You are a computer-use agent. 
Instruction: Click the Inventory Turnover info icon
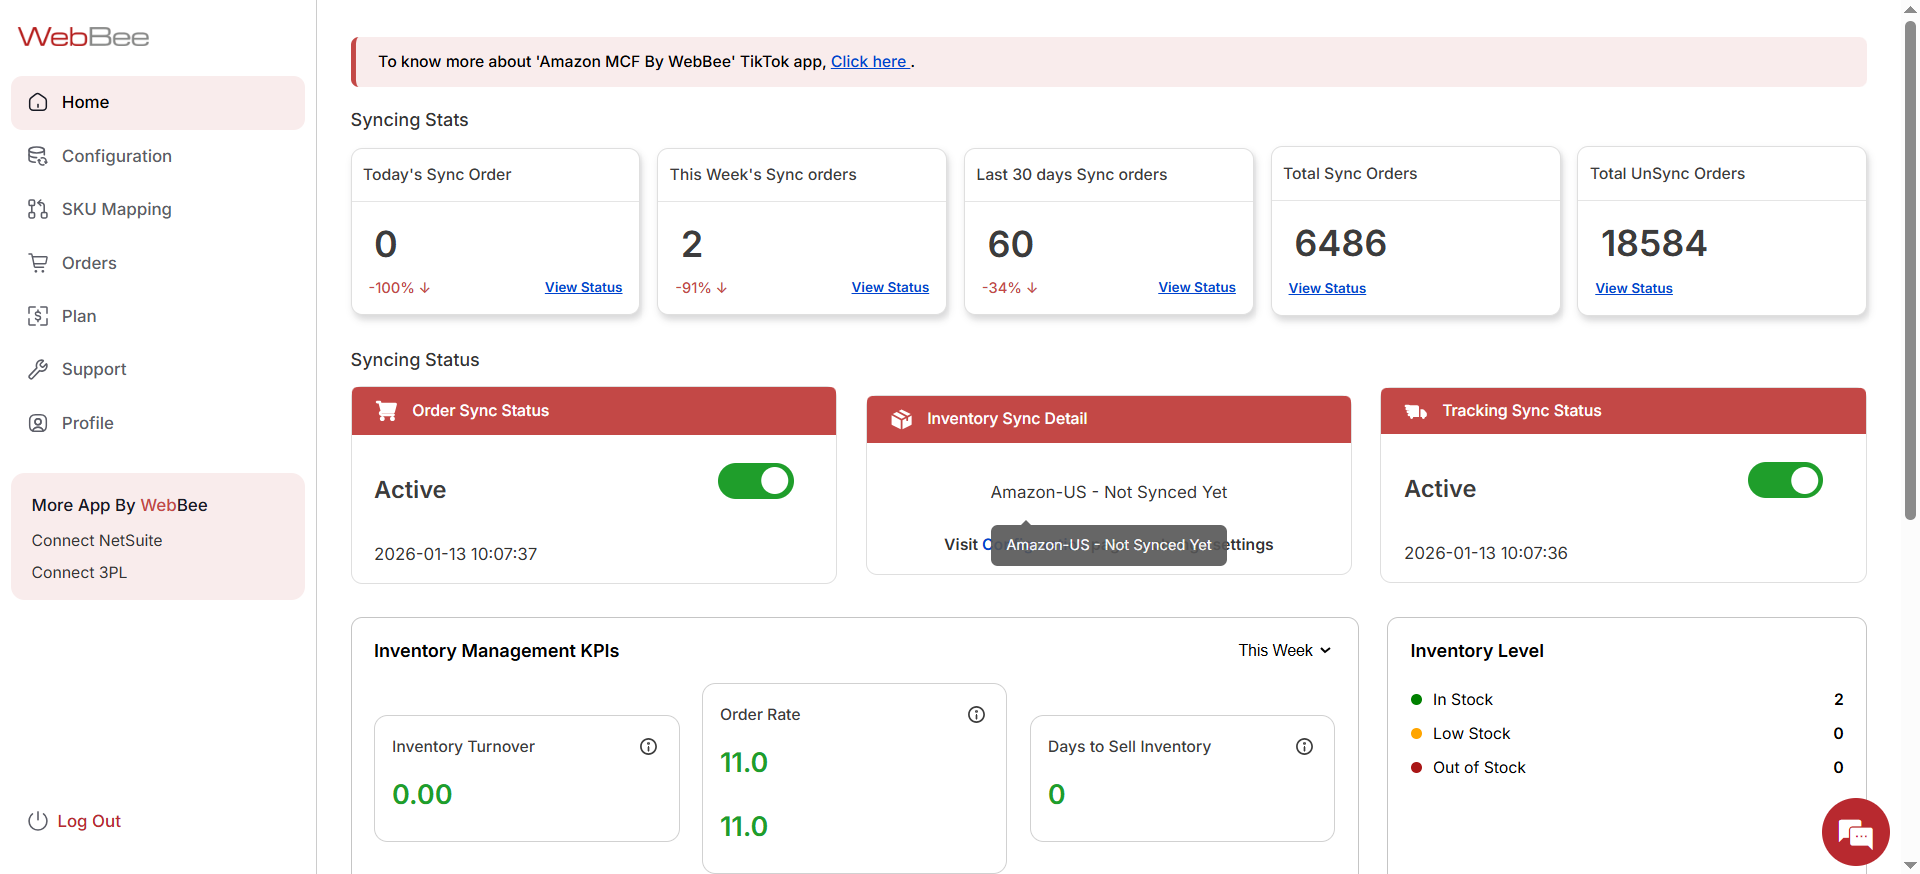(648, 746)
